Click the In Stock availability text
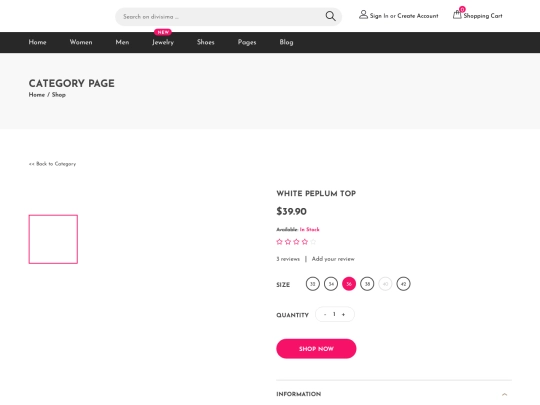This screenshot has height=405, width=540. (309, 229)
